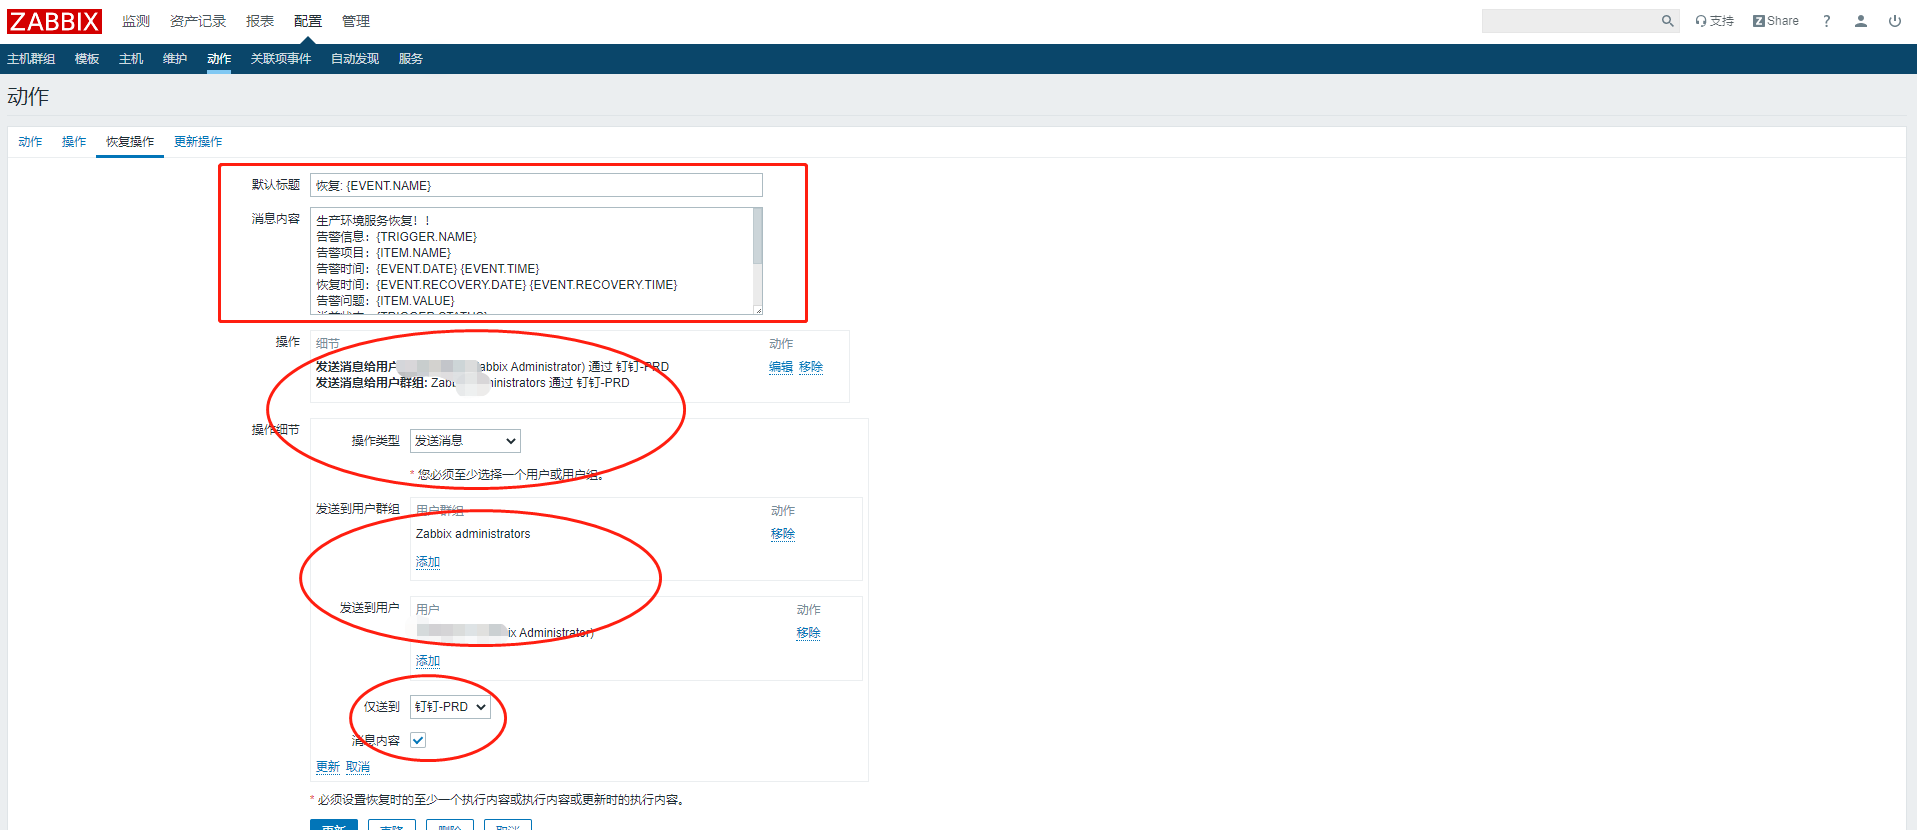
Task: Remove the Administrator user from 发送到用户
Action: [809, 633]
